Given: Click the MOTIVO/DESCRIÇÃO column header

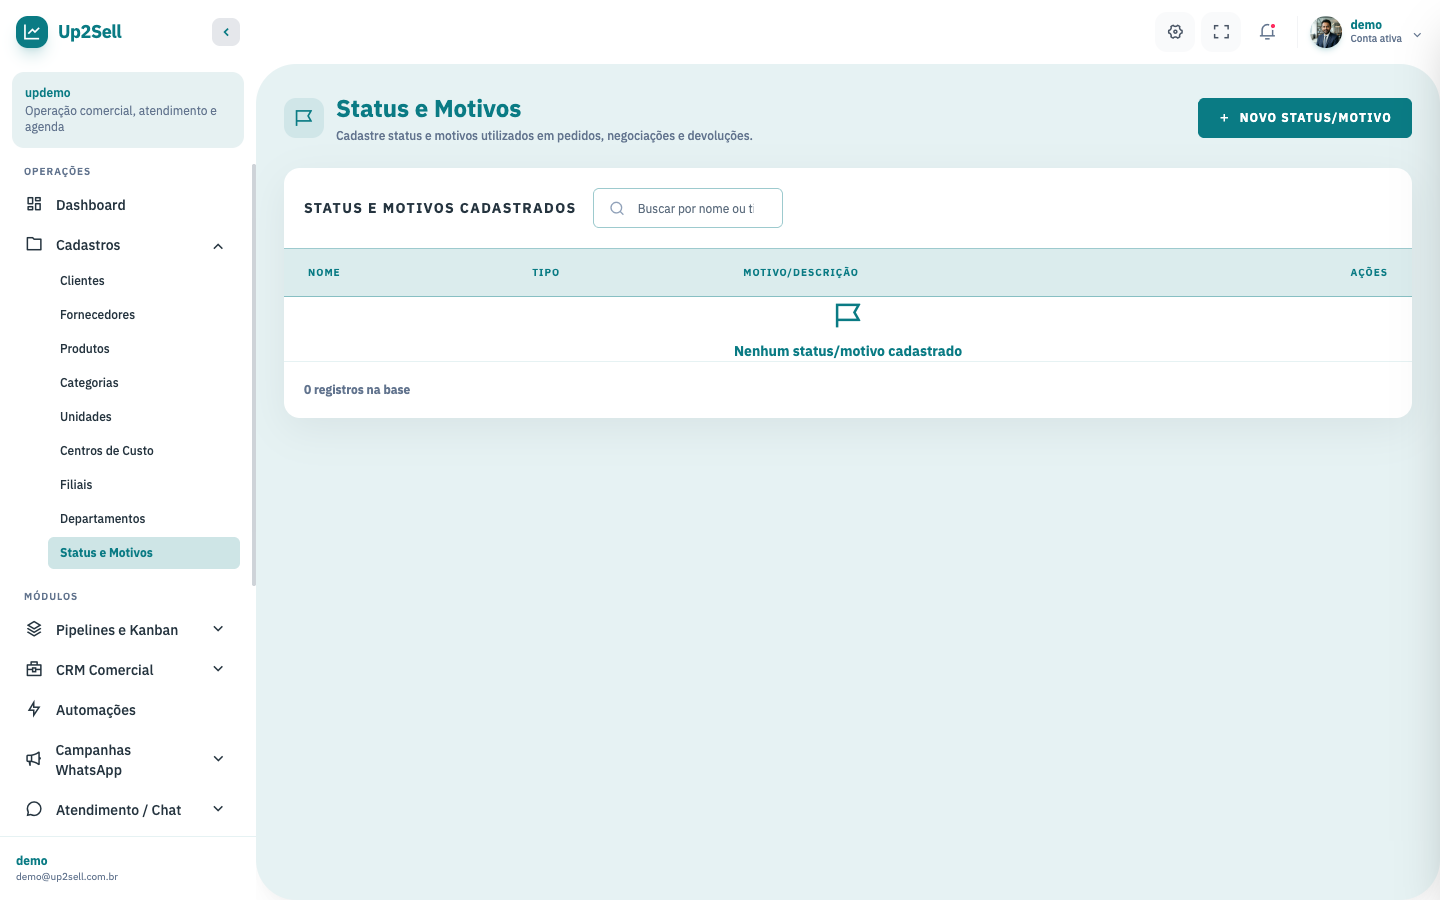Looking at the screenshot, I should tap(801, 273).
